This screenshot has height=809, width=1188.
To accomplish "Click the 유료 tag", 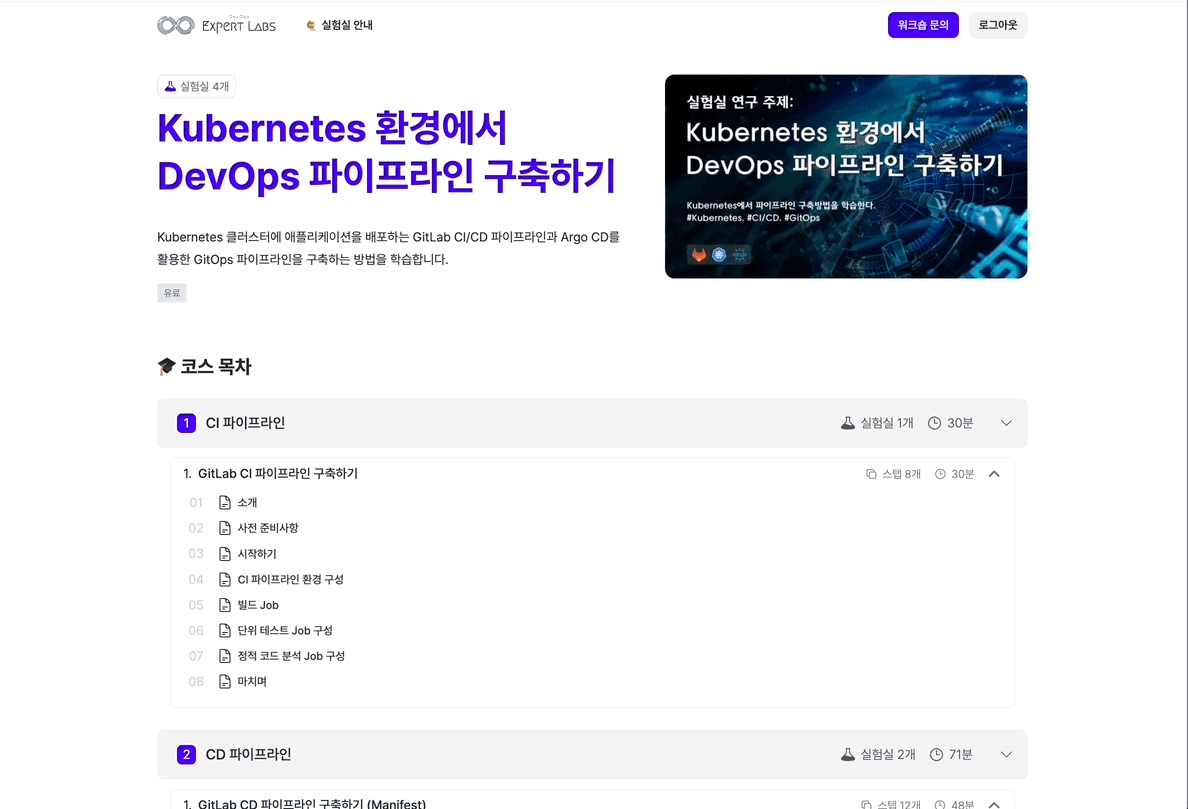I will (x=172, y=292).
